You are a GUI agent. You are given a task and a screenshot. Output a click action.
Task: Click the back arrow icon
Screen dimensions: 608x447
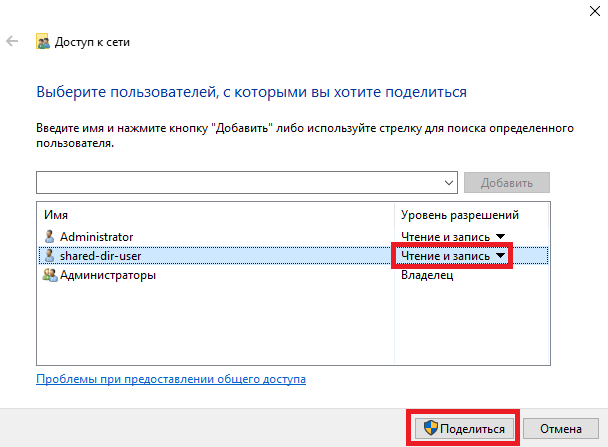coord(12,41)
